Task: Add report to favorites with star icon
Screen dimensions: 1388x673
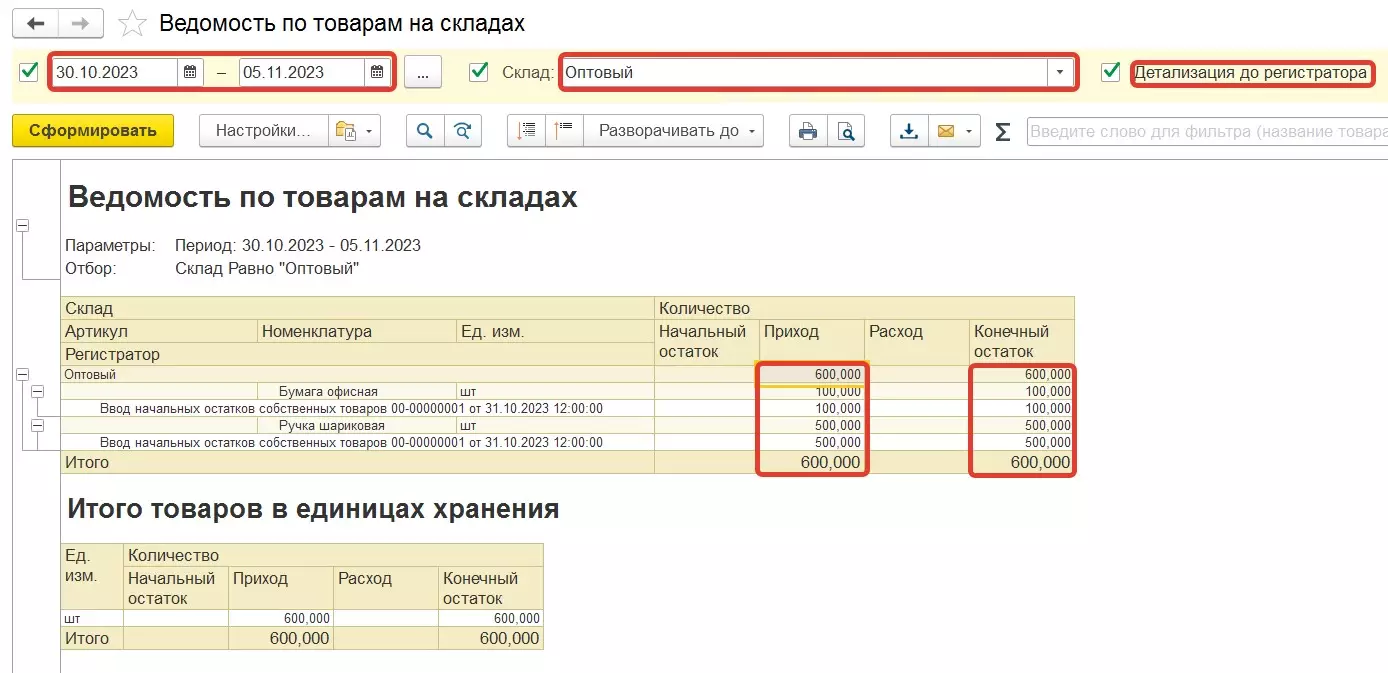Action: tap(133, 23)
